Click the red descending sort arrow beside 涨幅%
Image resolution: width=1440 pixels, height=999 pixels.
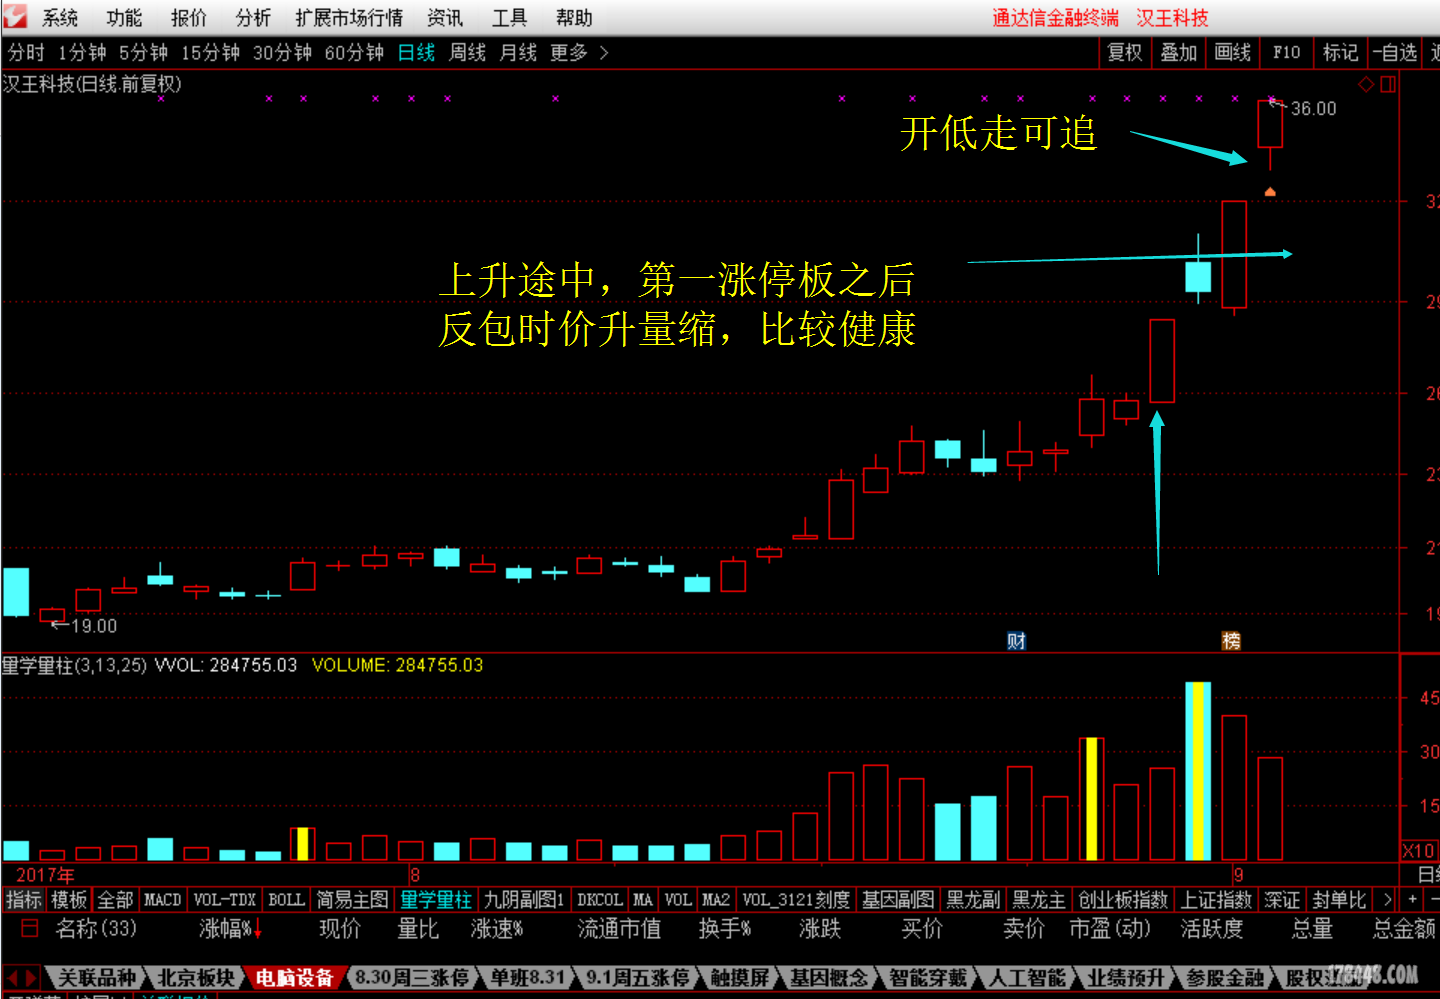257,930
